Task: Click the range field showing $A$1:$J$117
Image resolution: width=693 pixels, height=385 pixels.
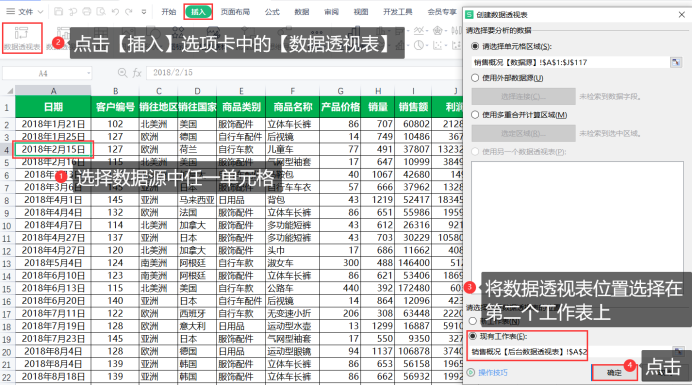Action: pos(570,62)
